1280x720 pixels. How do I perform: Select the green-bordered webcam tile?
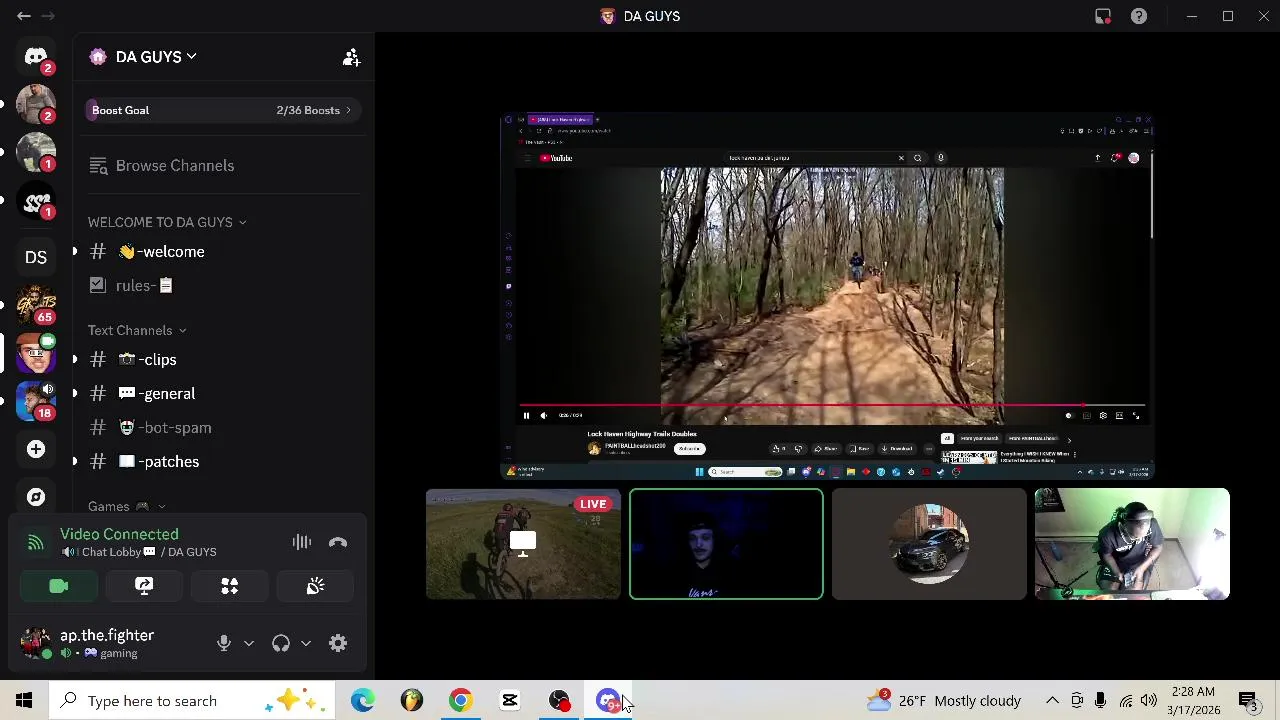point(726,544)
